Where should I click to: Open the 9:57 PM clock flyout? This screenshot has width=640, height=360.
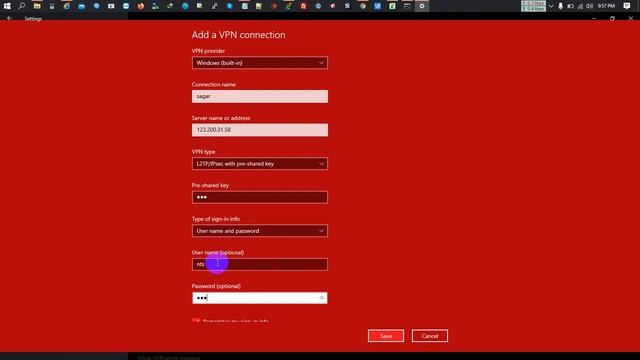click(606, 6)
